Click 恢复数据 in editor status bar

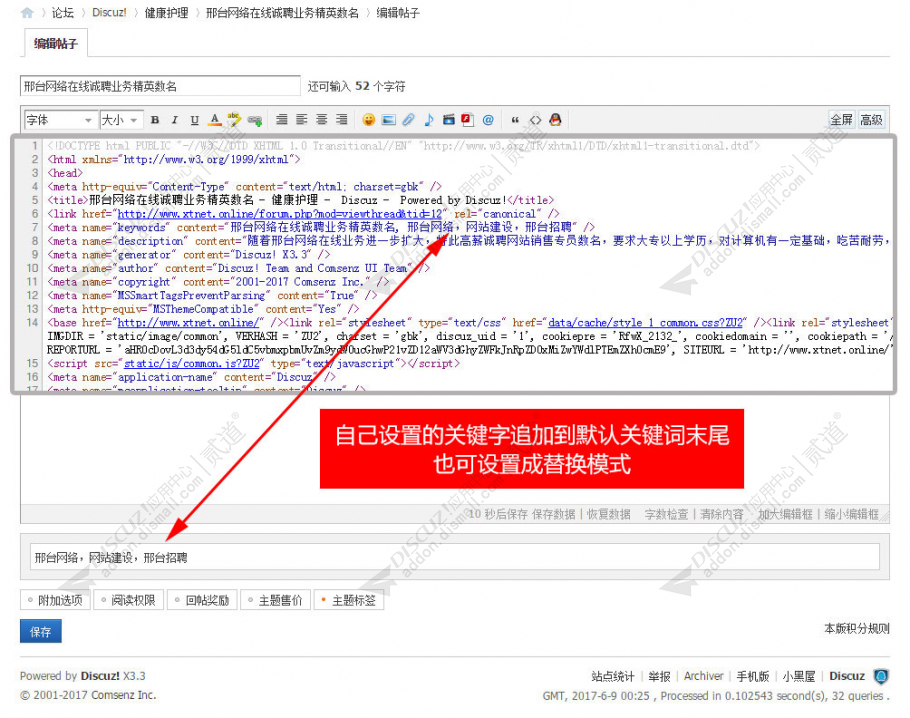pyautogui.click(x=609, y=514)
